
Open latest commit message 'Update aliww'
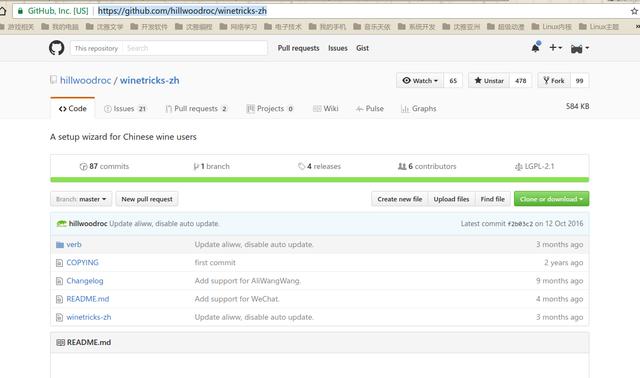tap(164, 224)
